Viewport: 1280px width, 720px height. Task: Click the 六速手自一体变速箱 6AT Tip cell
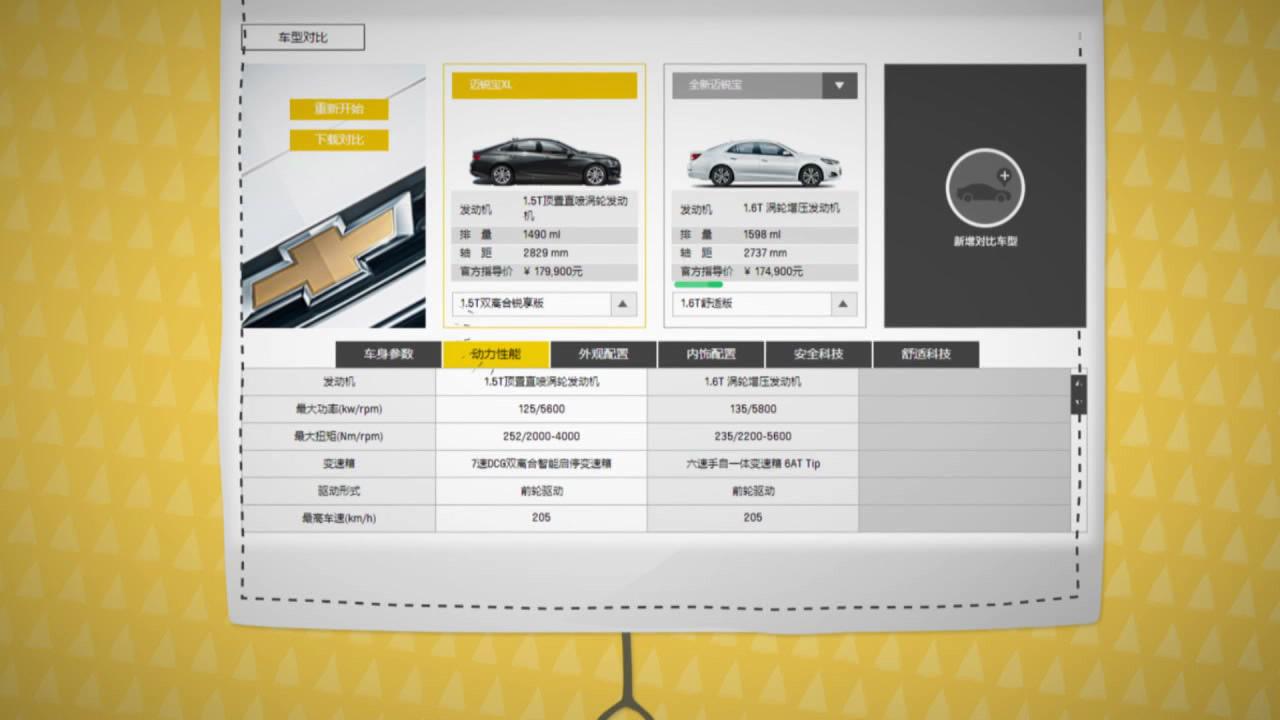click(753, 464)
